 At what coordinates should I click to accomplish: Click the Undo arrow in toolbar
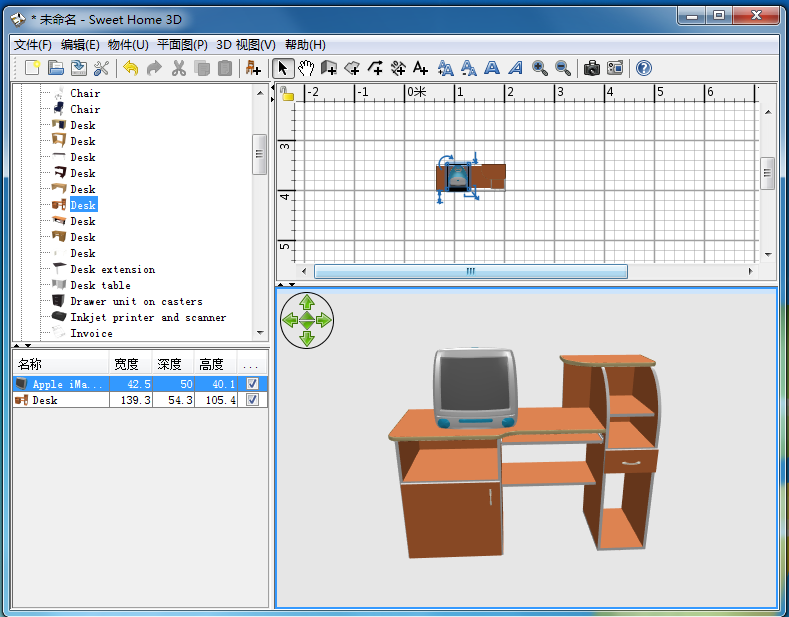(x=130, y=68)
